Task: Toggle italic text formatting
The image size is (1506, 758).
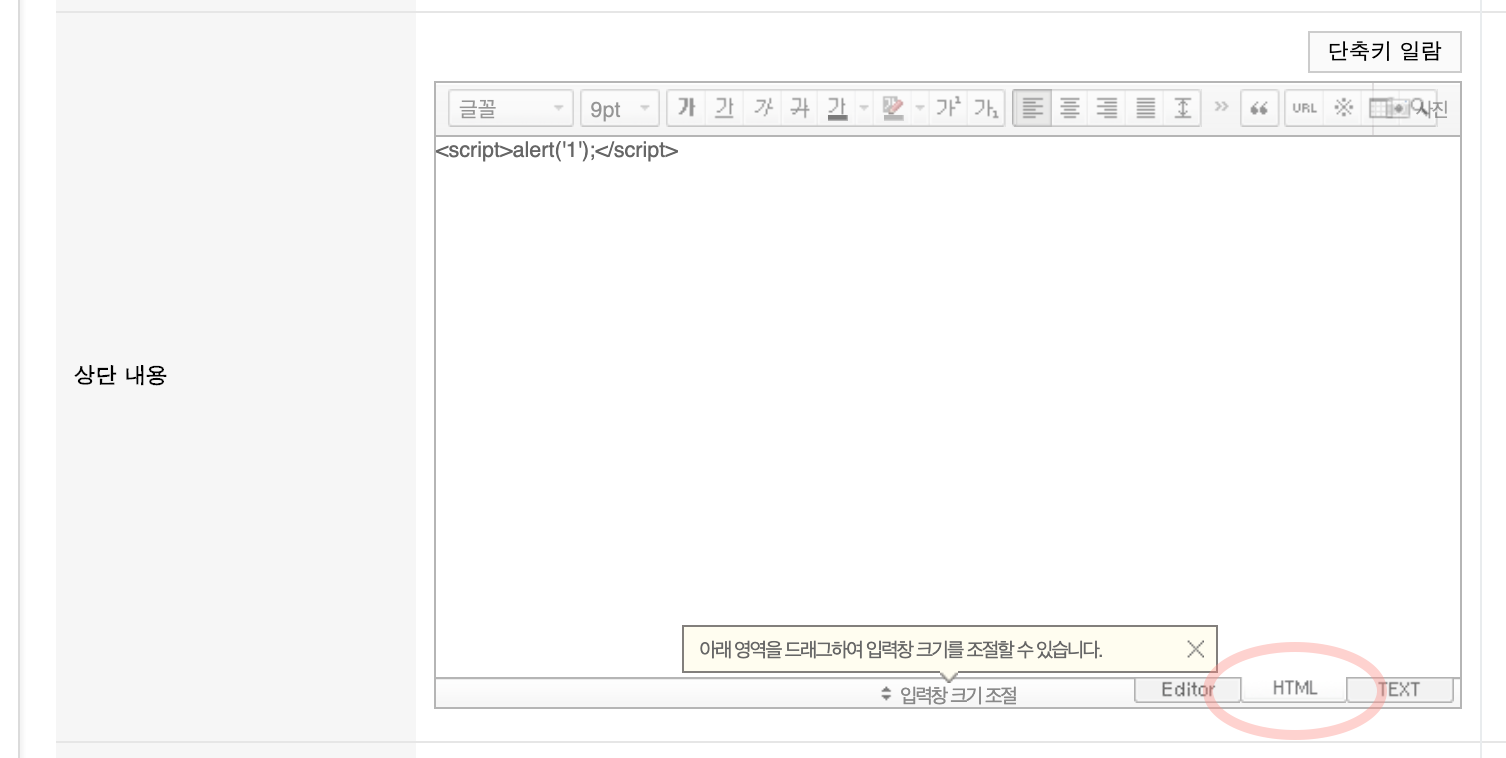Action: point(762,108)
